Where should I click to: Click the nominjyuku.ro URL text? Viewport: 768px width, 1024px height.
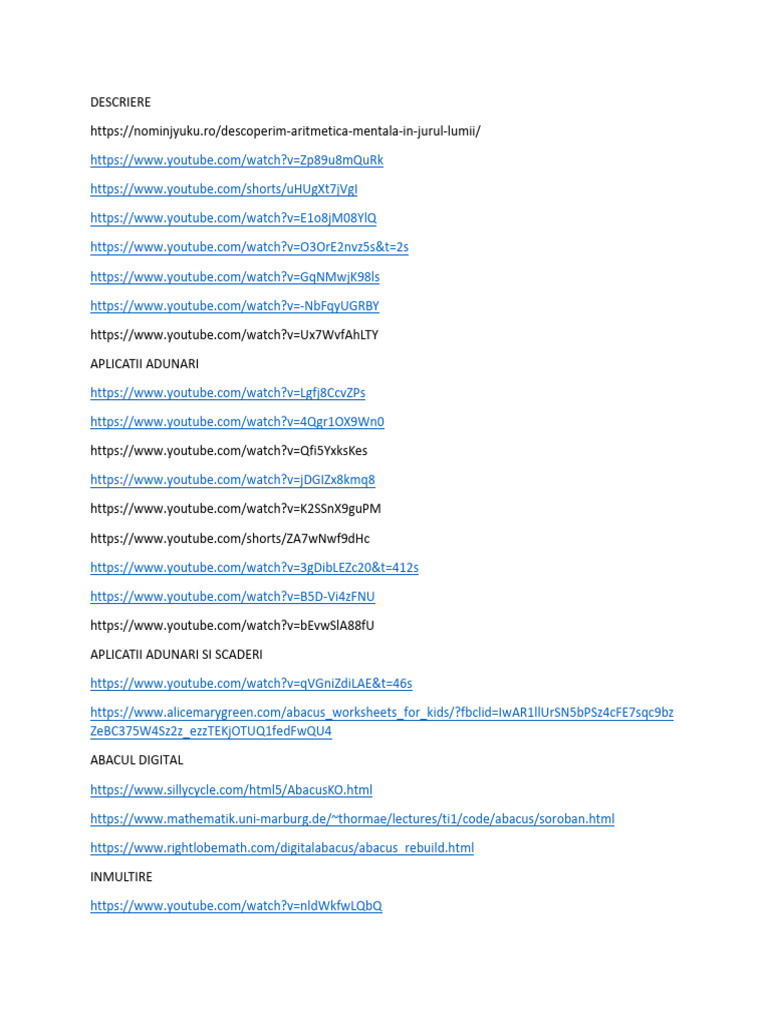[x=285, y=131]
